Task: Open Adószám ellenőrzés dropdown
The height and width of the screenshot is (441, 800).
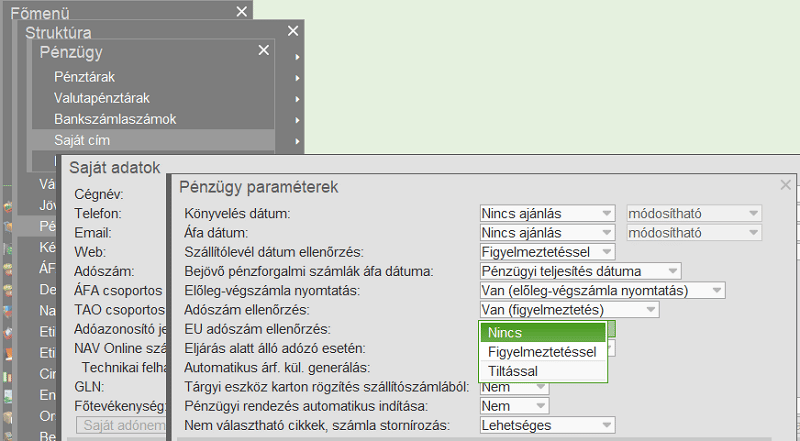Action: tap(569, 310)
